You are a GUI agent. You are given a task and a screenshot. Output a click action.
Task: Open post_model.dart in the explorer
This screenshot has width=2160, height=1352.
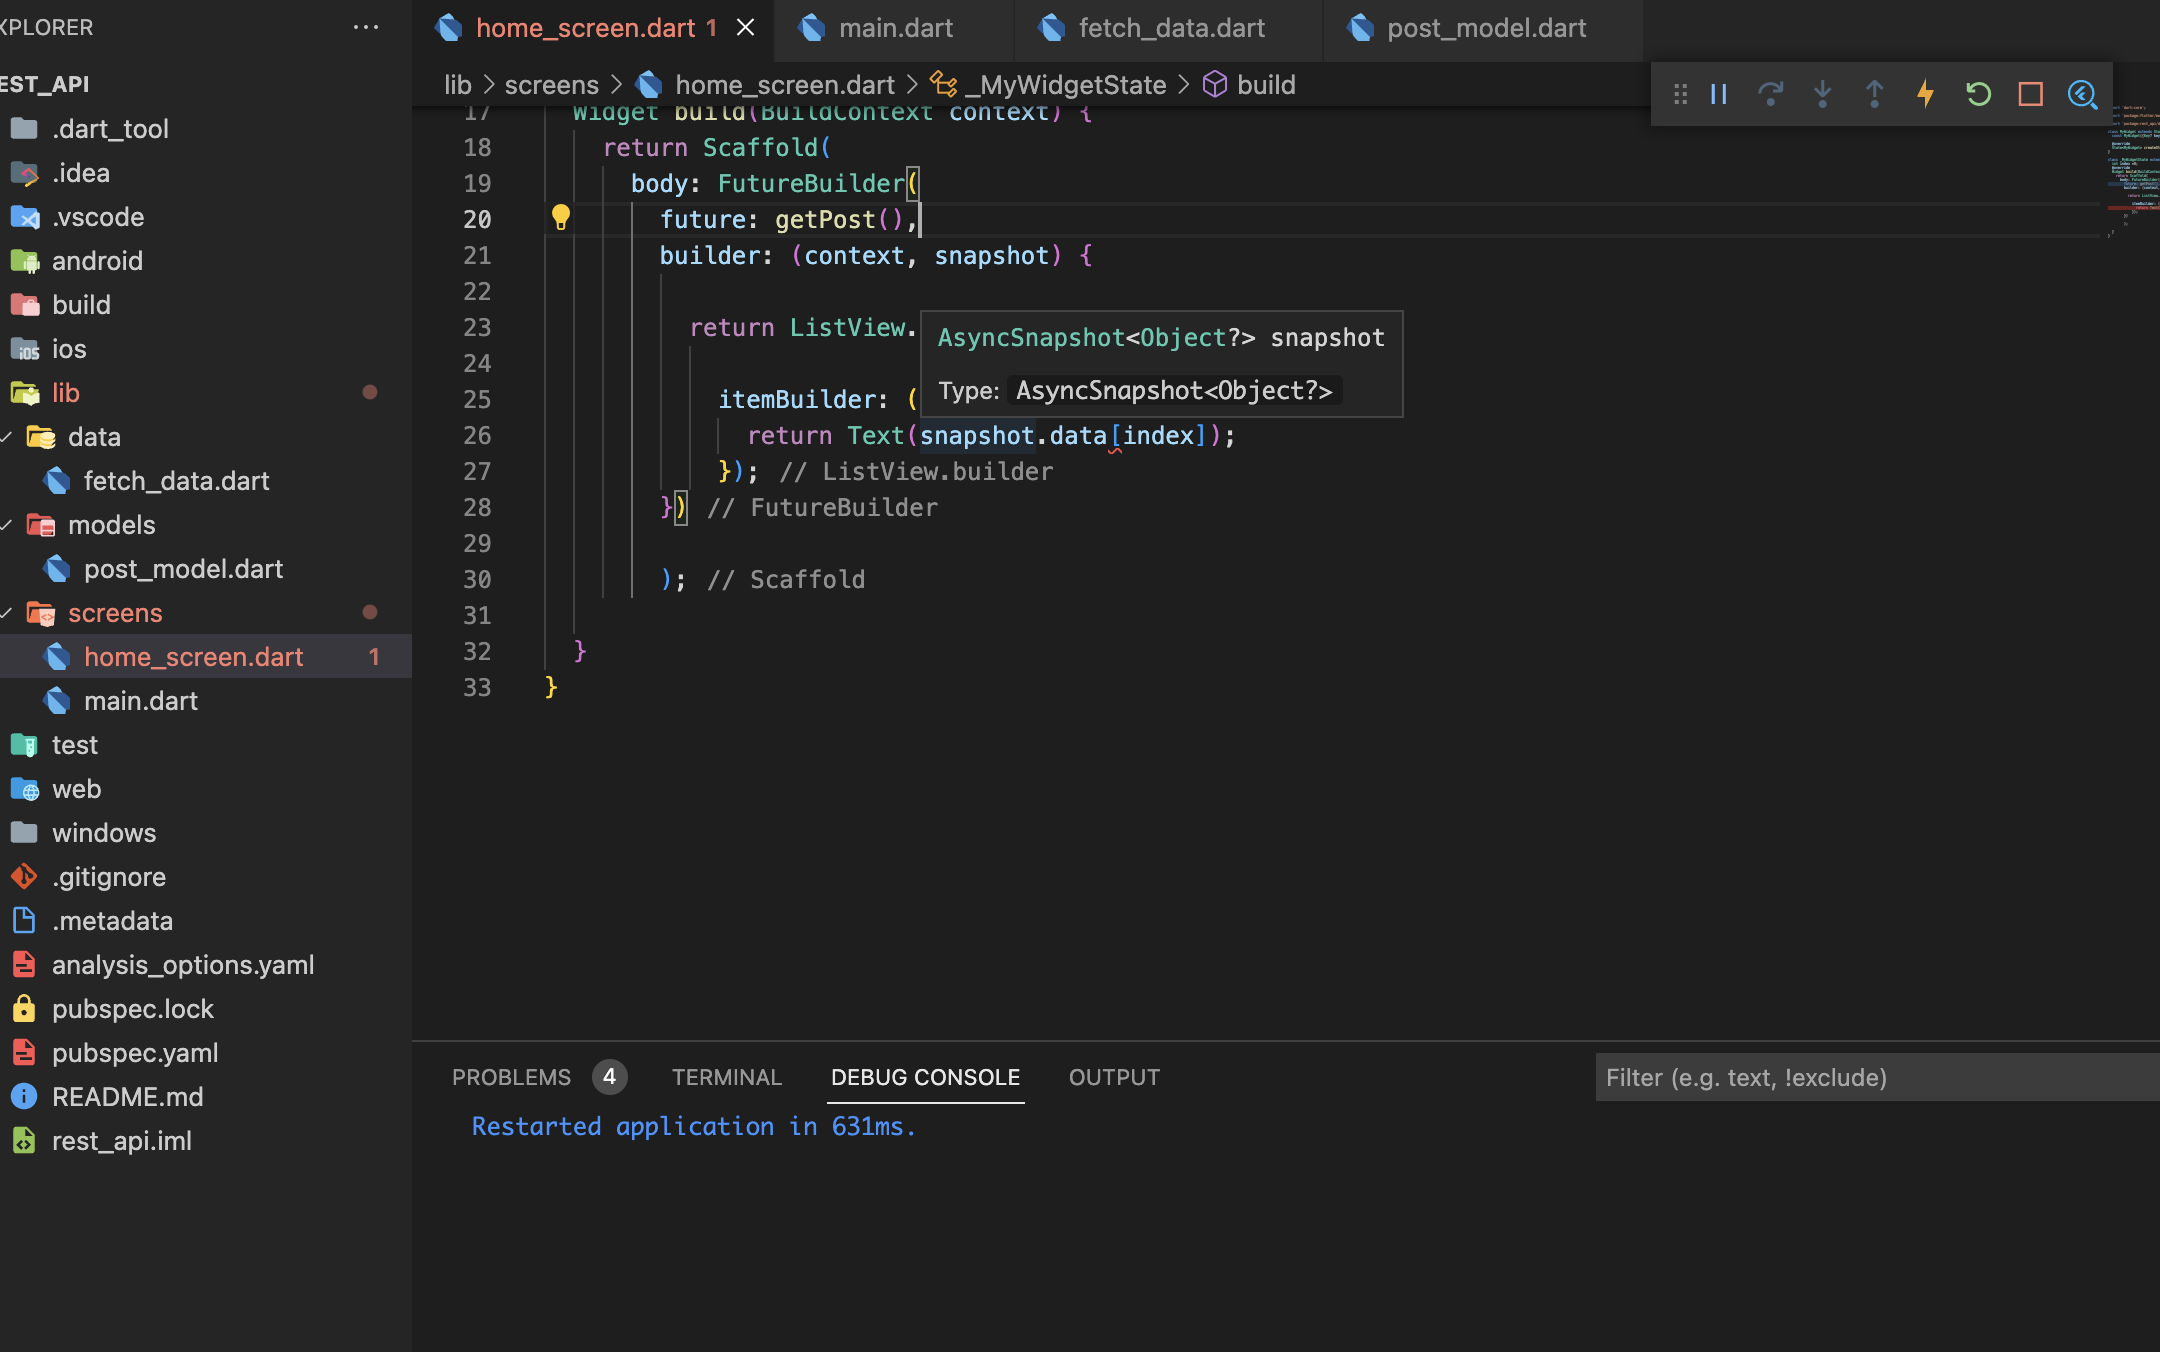pyautogui.click(x=206, y=569)
